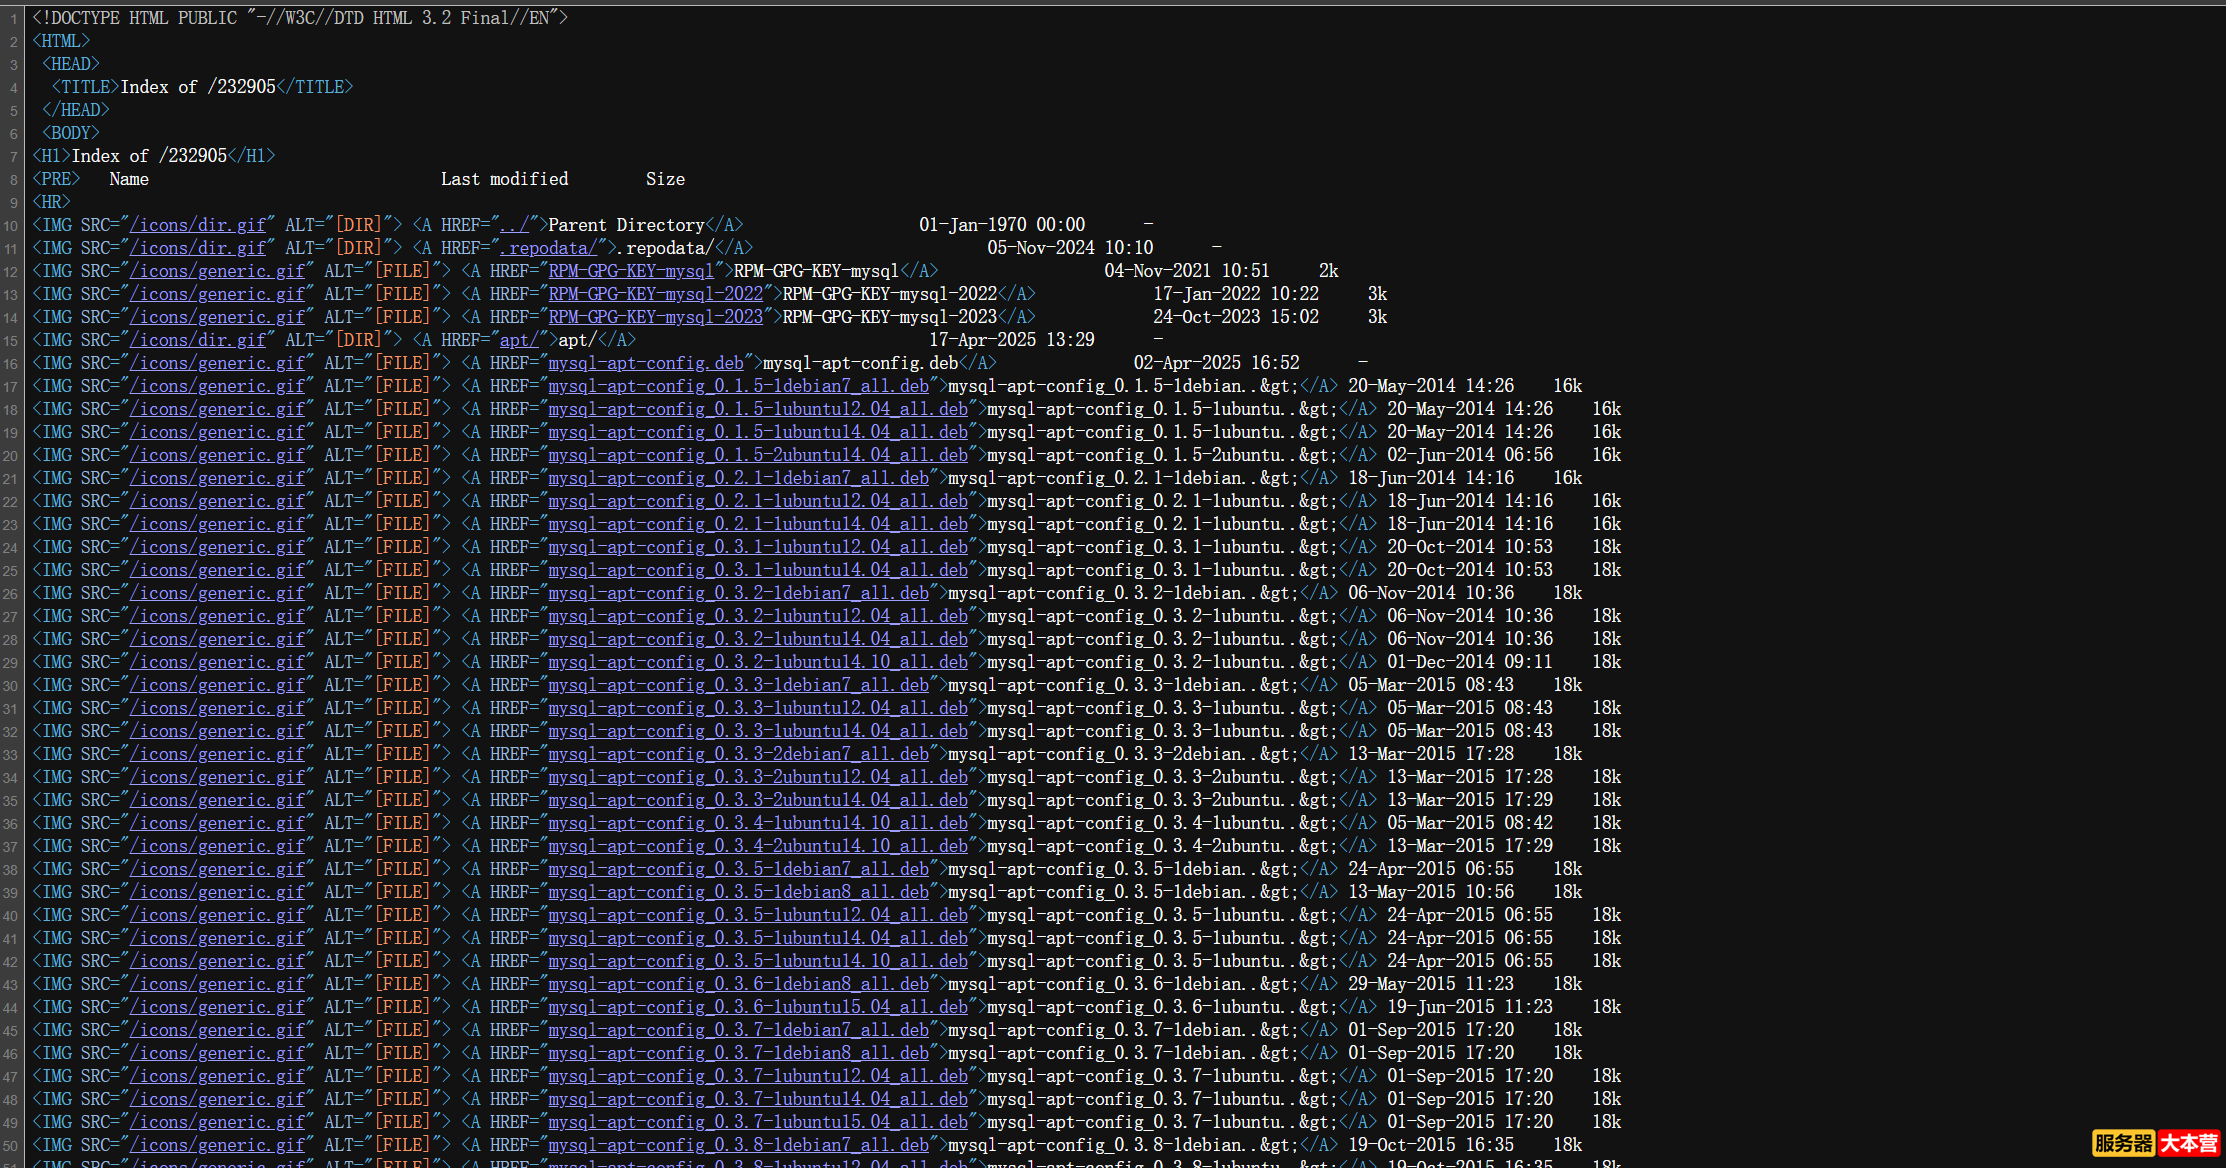Open the RPM-GPG-KEY-mysql link
The height and width of the screenshot is (1168, 2226).
[x=630, y=270]
